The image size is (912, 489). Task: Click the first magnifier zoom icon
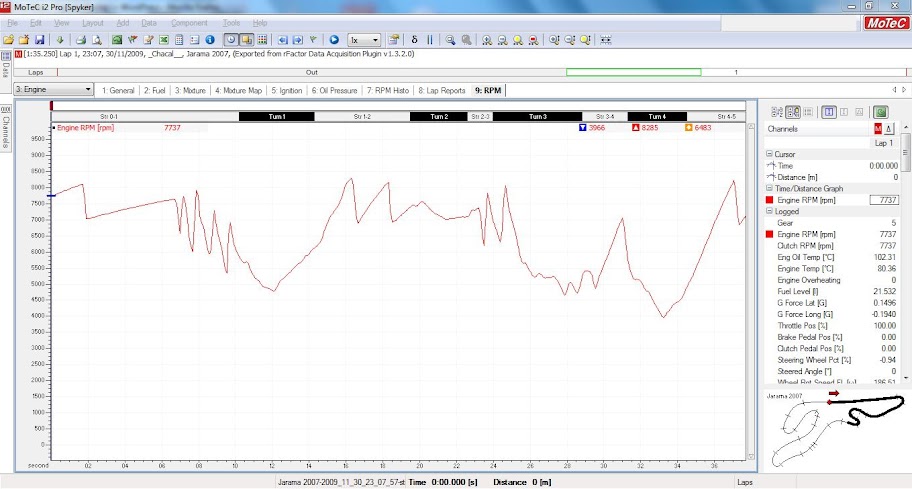(450, 40)
